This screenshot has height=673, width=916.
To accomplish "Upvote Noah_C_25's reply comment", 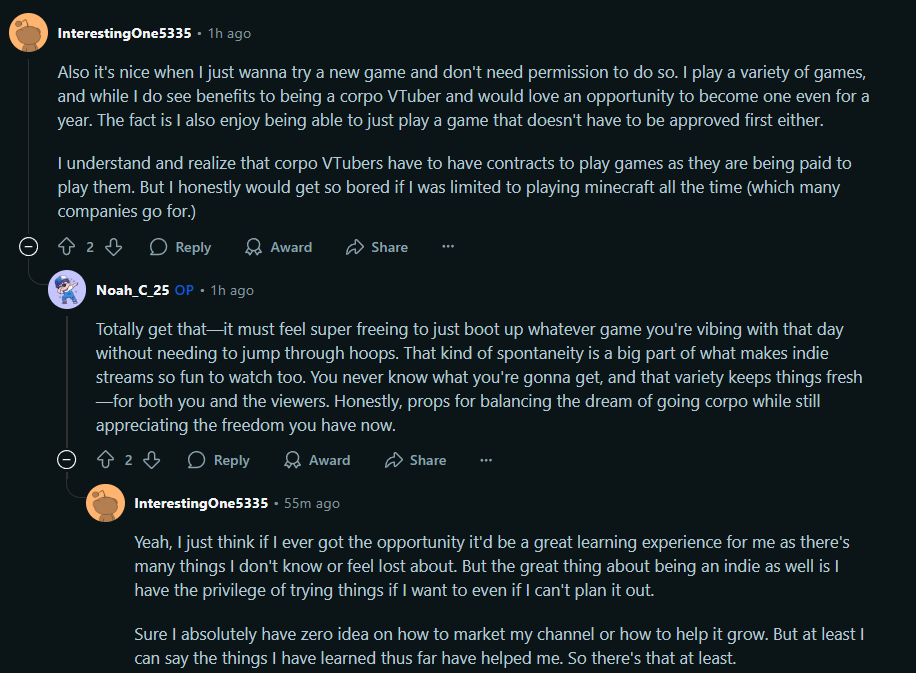I will point(106,460).
